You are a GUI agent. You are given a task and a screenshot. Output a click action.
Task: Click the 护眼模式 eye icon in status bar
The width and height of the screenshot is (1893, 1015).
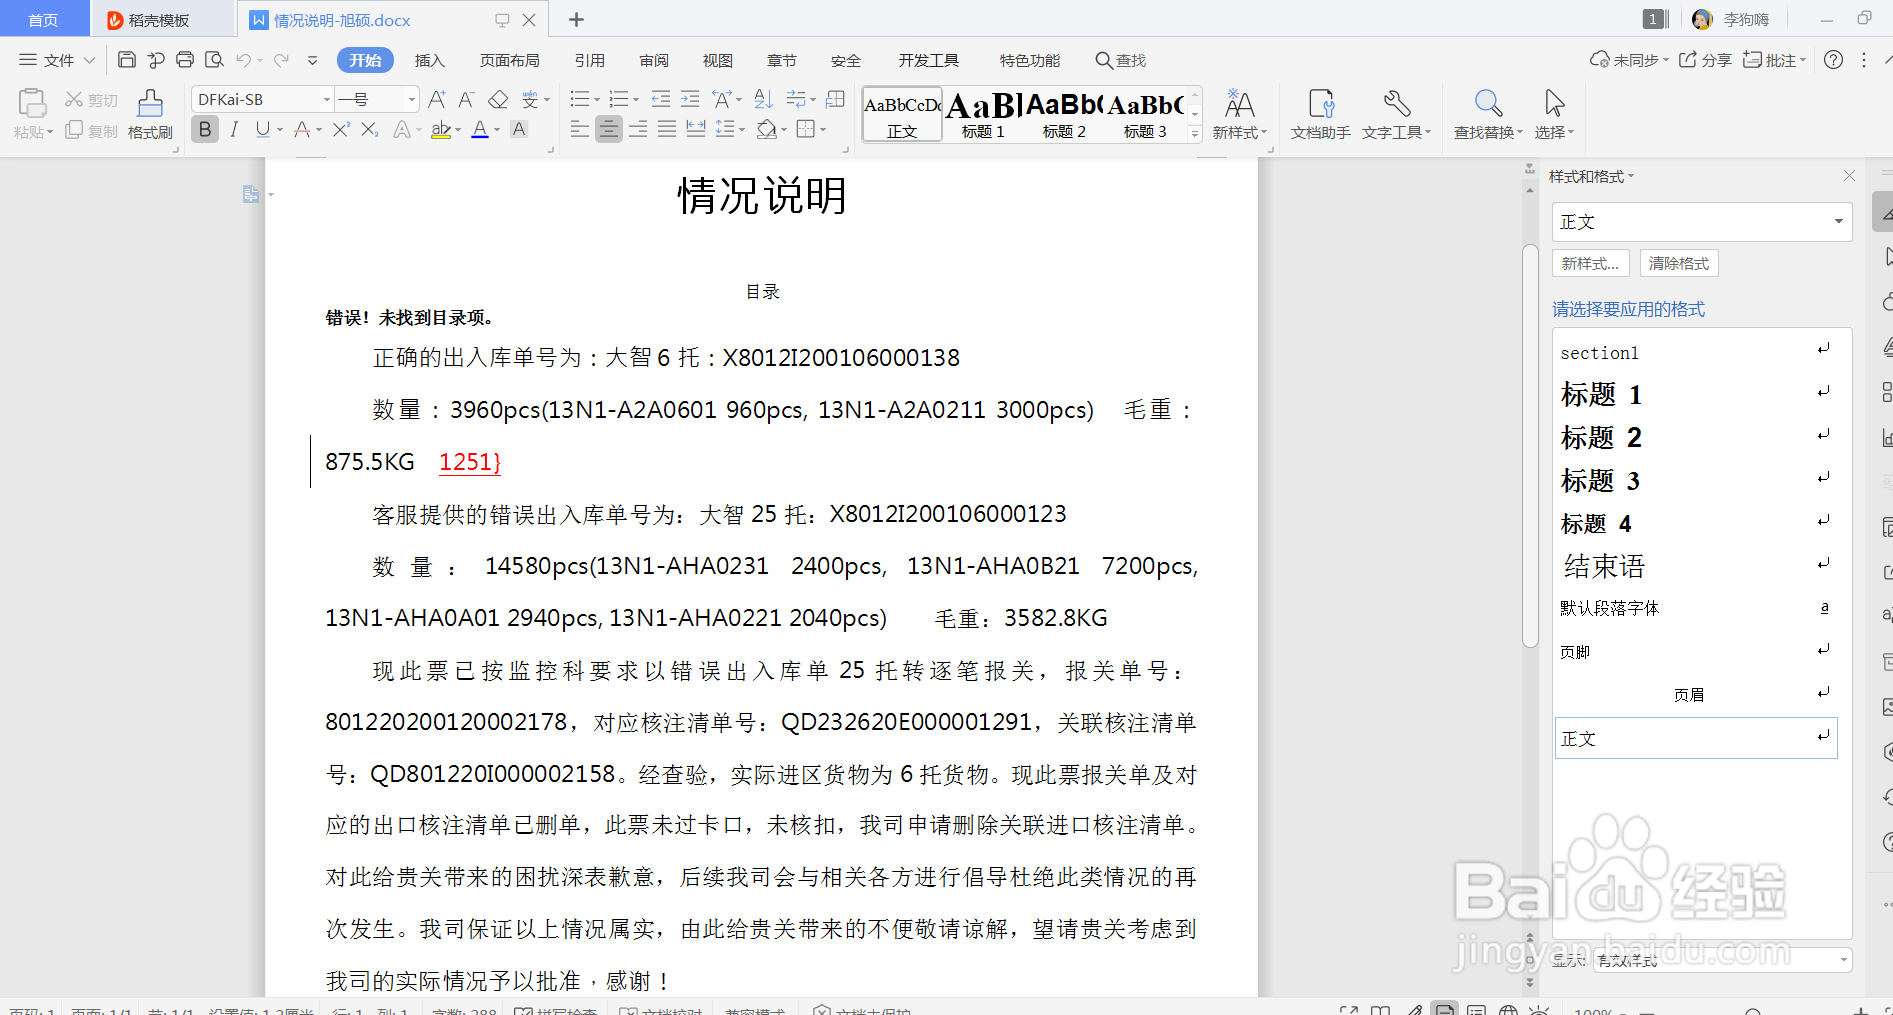pyautogui.click(x=1541, y=1010)
